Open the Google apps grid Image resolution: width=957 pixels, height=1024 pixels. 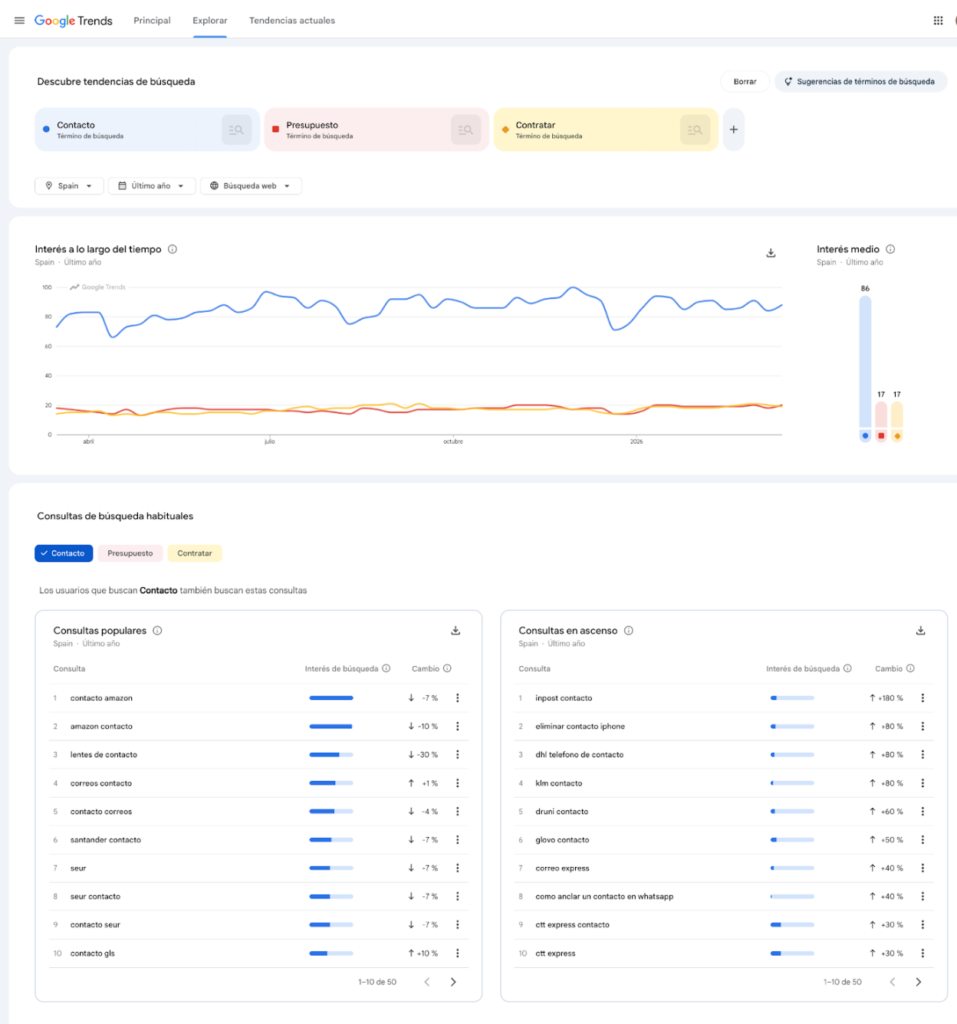pyautogui.click(x=937, y=20)
